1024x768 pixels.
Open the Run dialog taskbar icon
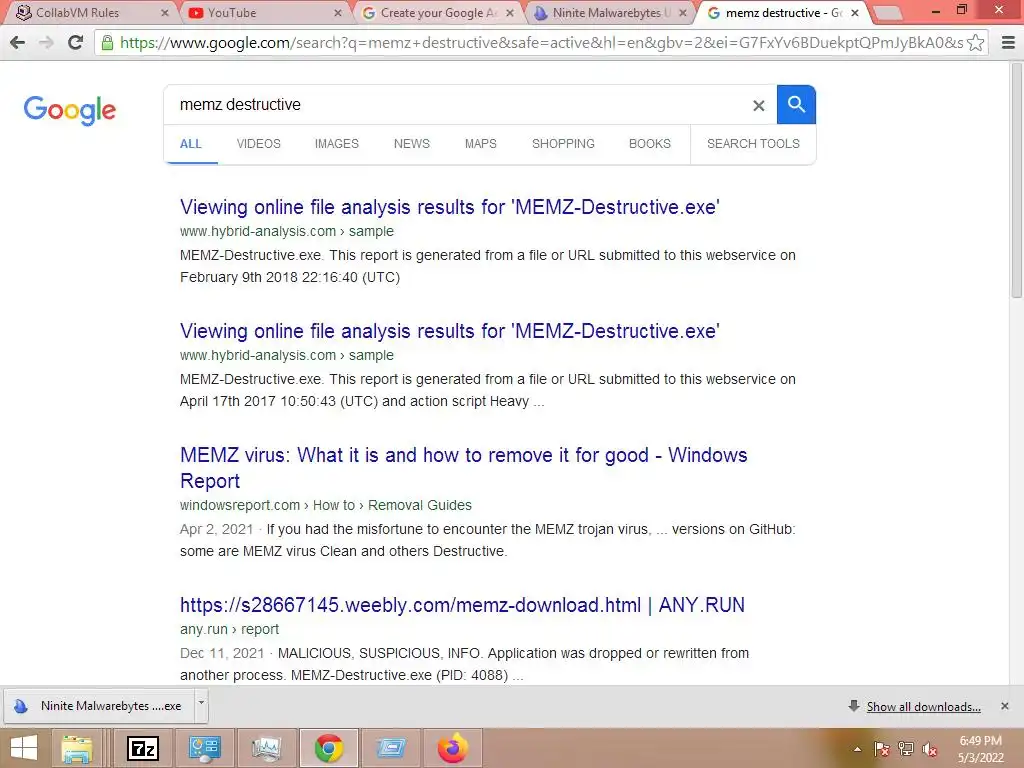coord(391,748)
